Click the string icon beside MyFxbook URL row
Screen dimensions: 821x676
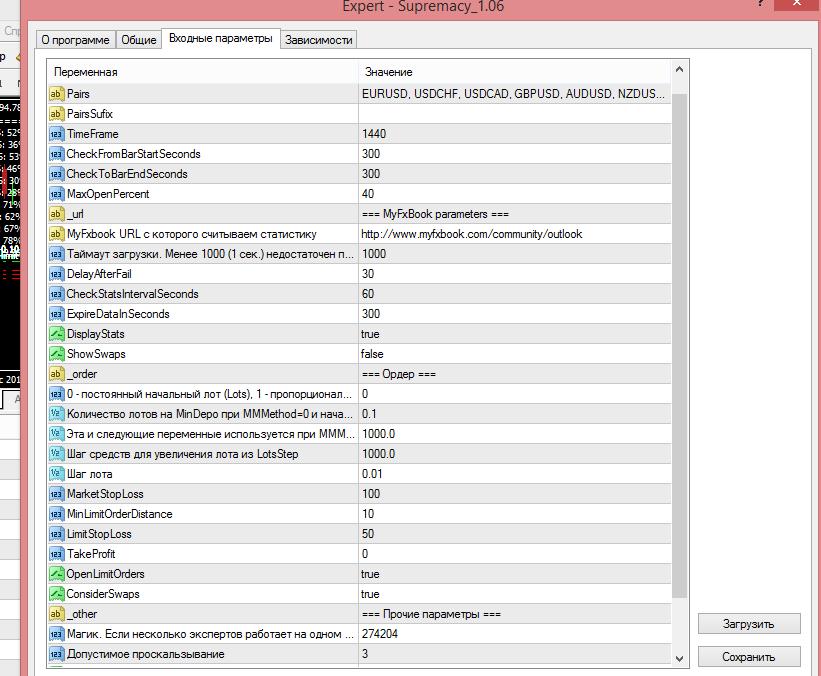pos(56,234)
